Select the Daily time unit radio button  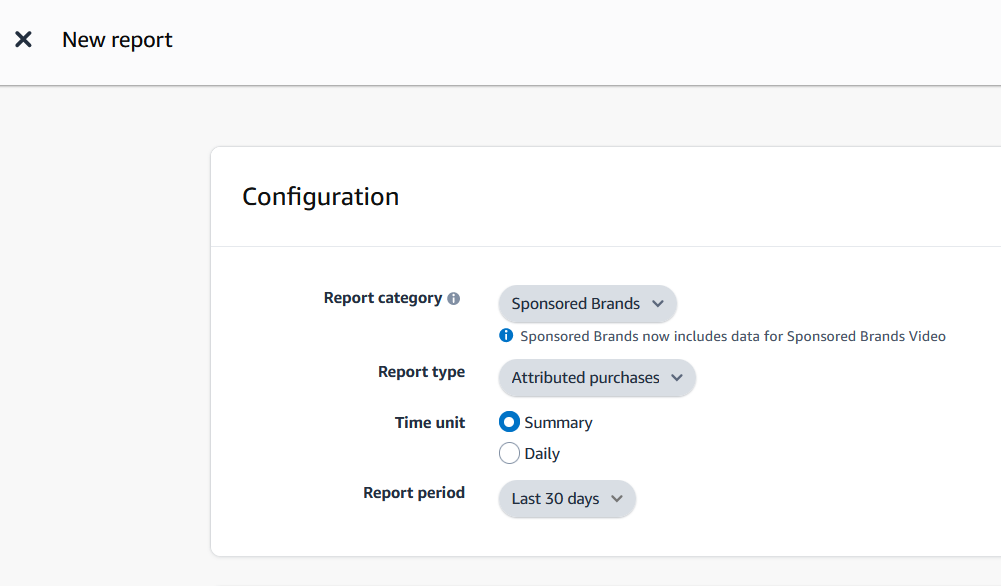click(509, 453)
